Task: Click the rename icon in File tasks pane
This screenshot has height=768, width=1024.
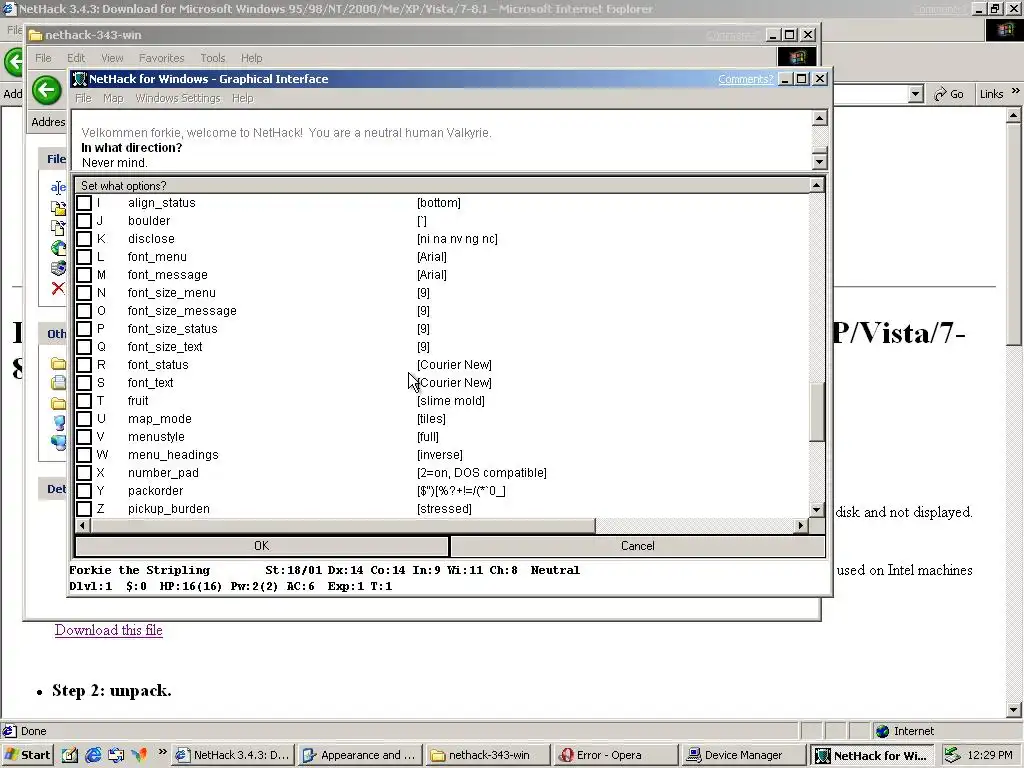Action: coord(58,187)
